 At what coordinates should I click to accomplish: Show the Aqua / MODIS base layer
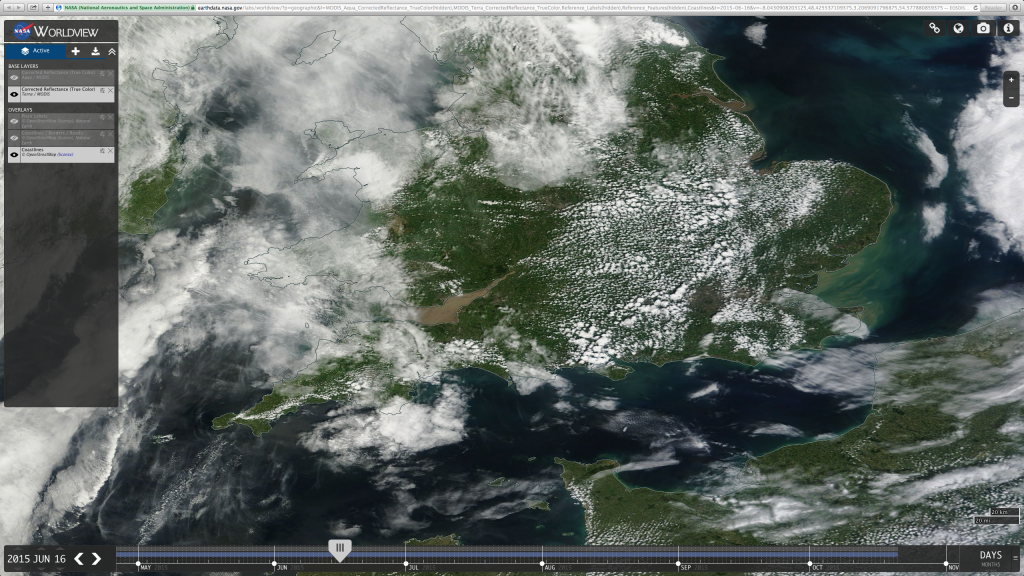[x=14, y=77]
